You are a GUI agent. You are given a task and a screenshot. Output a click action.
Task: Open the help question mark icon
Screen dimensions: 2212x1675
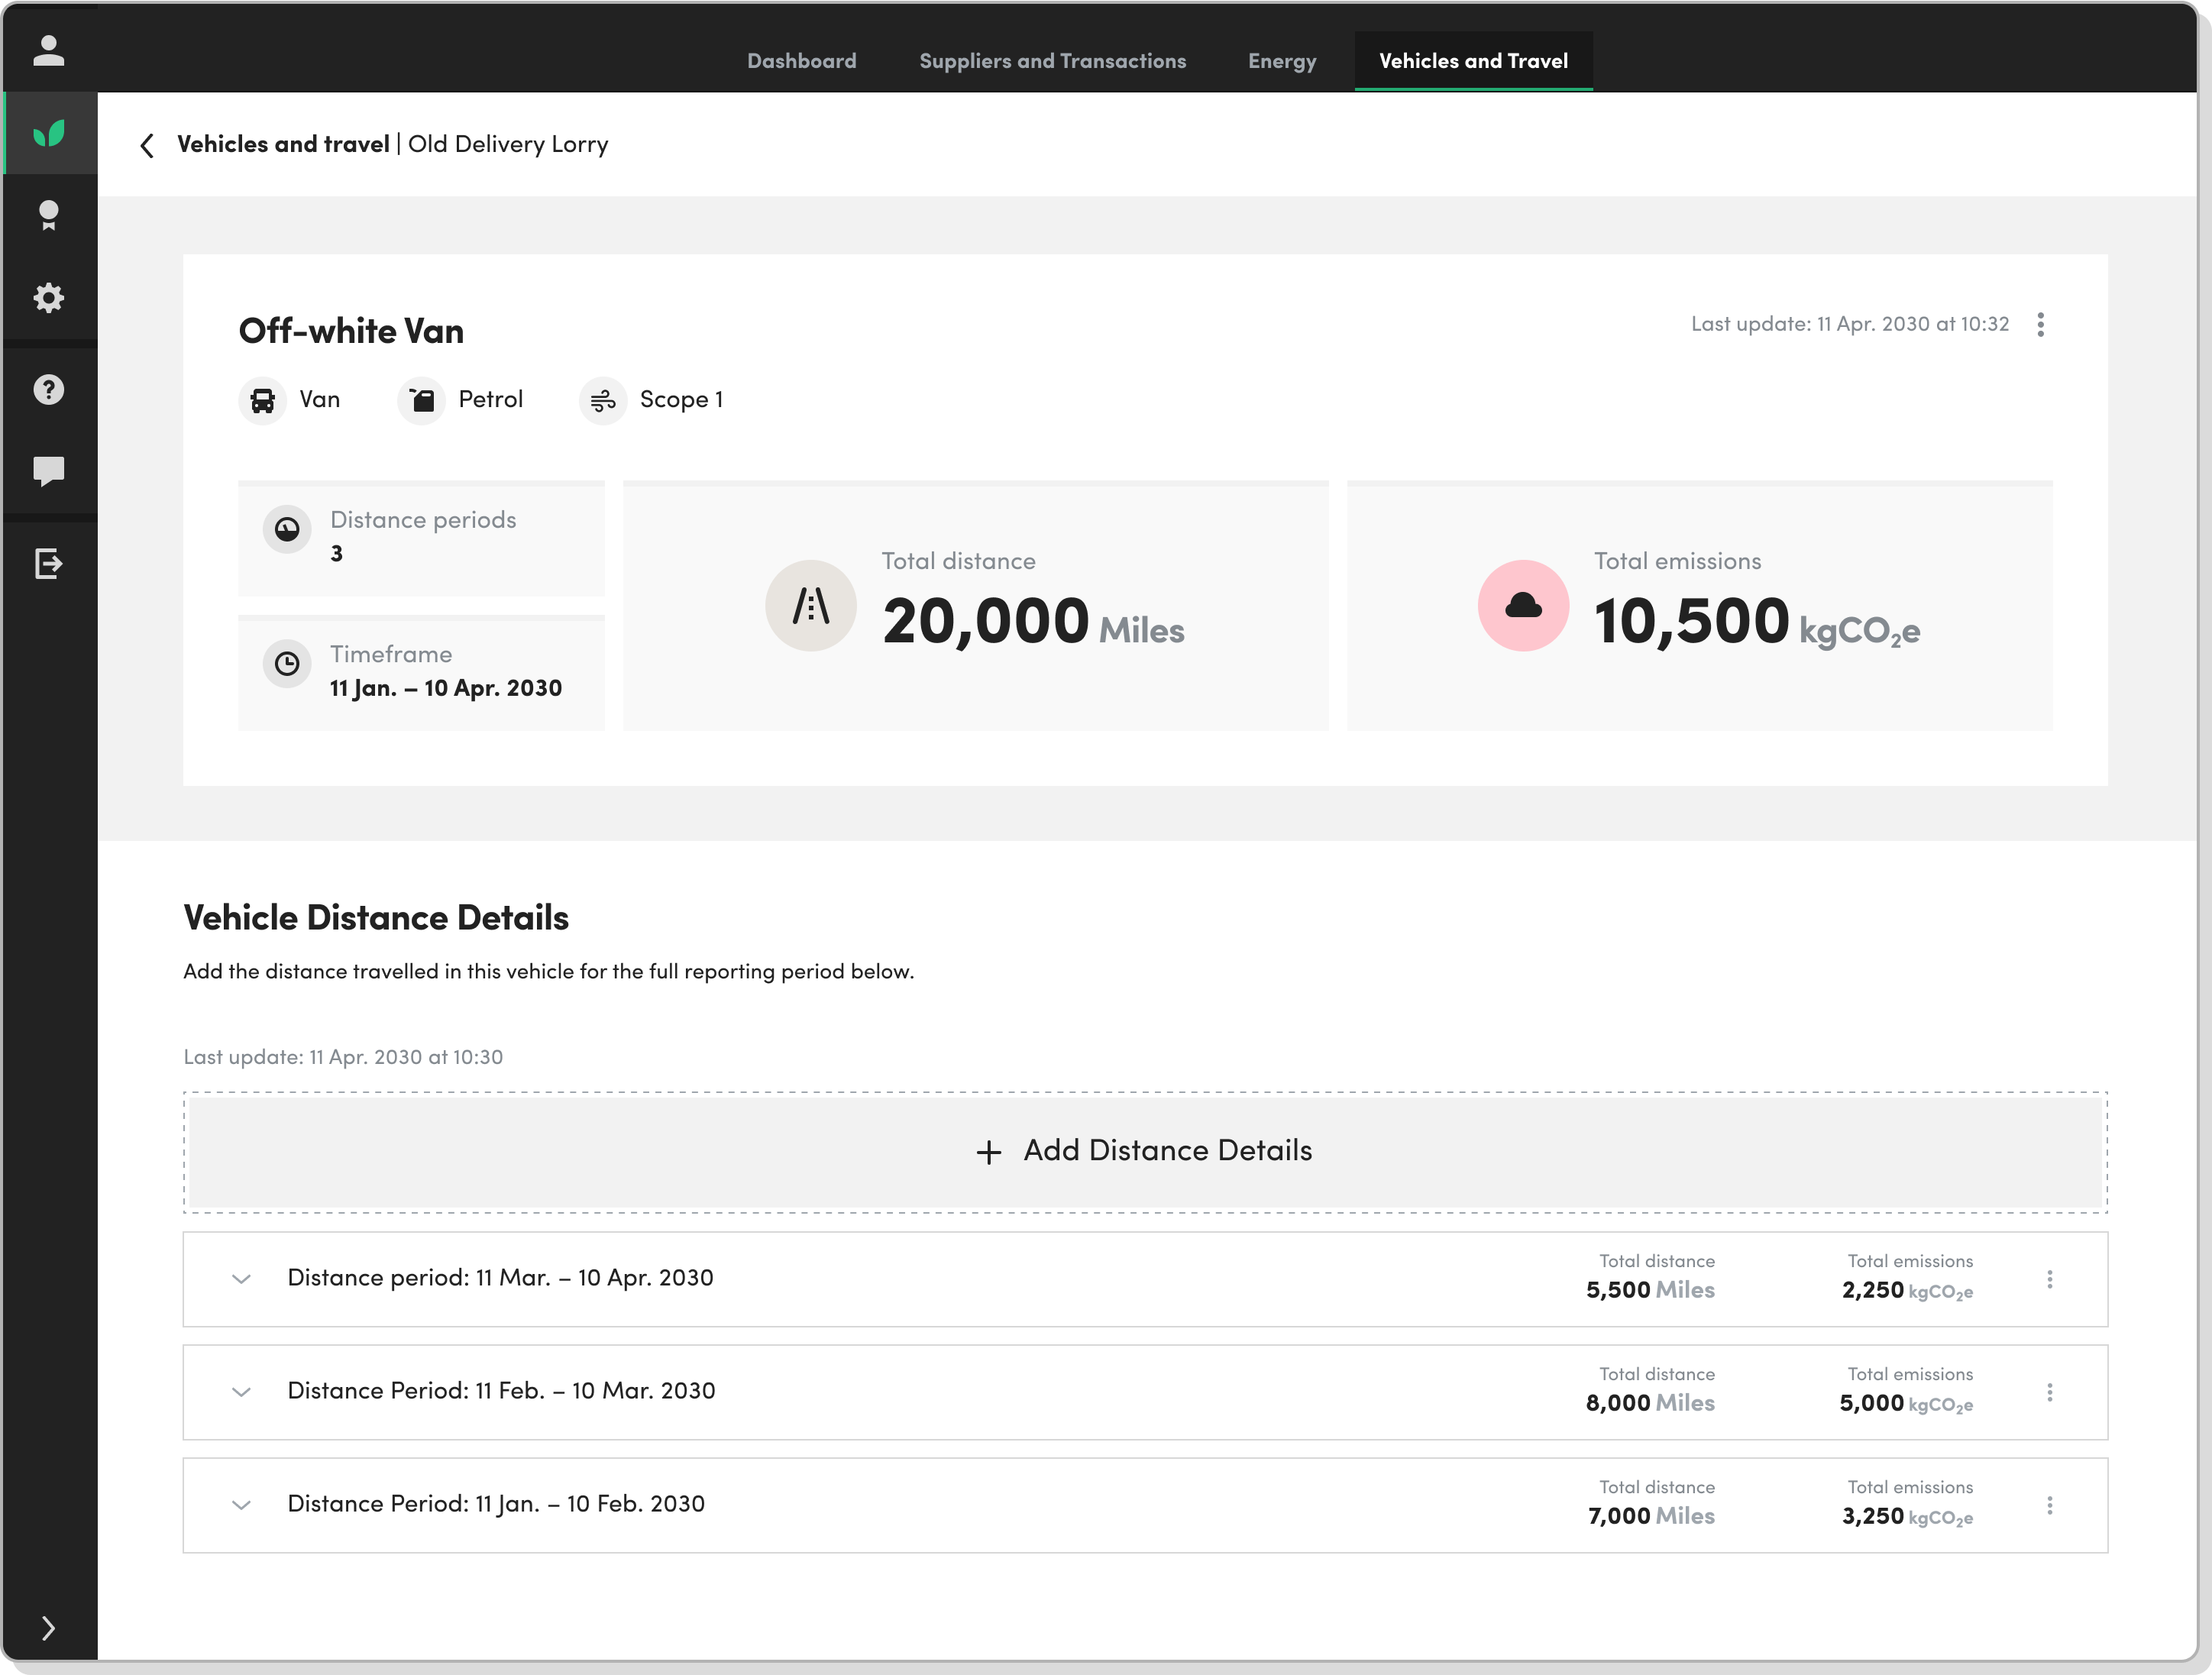pos(48,389)
